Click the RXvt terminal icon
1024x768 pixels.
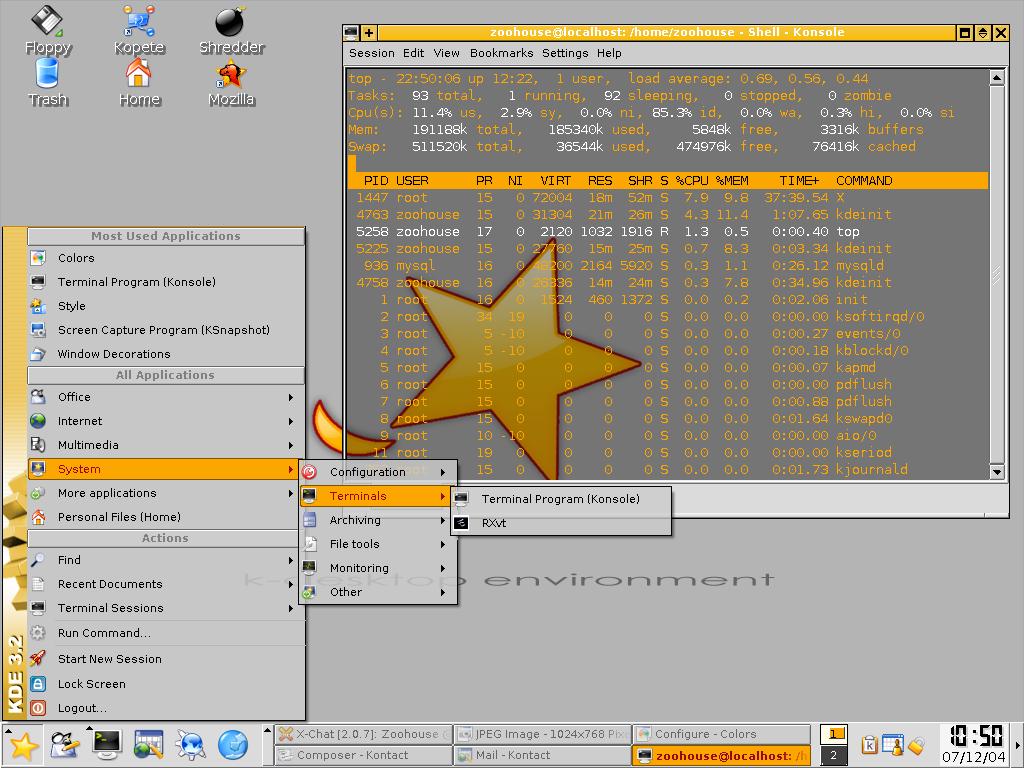coord(461,523)
